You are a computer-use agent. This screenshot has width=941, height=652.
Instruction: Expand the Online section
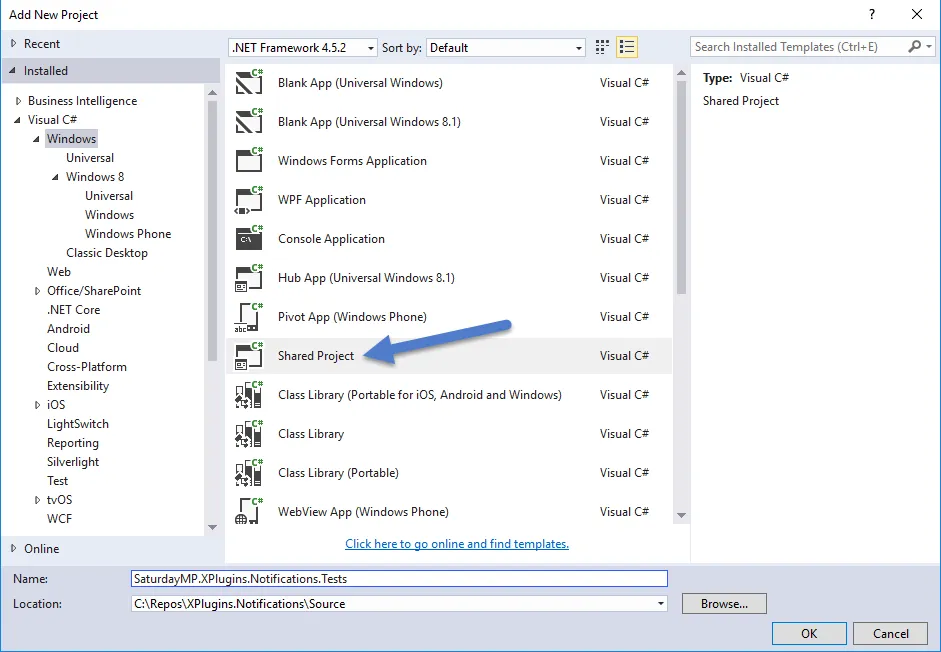click(14, 548)
